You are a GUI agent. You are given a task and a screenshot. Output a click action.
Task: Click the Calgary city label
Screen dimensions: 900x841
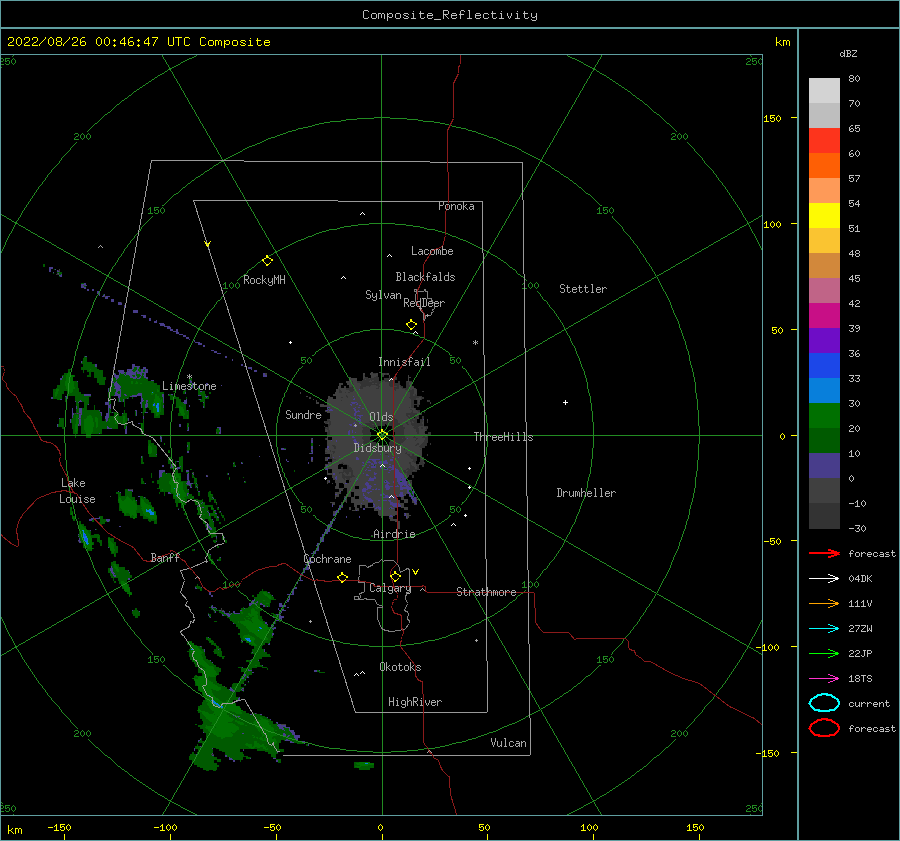(x=390, y=588)
